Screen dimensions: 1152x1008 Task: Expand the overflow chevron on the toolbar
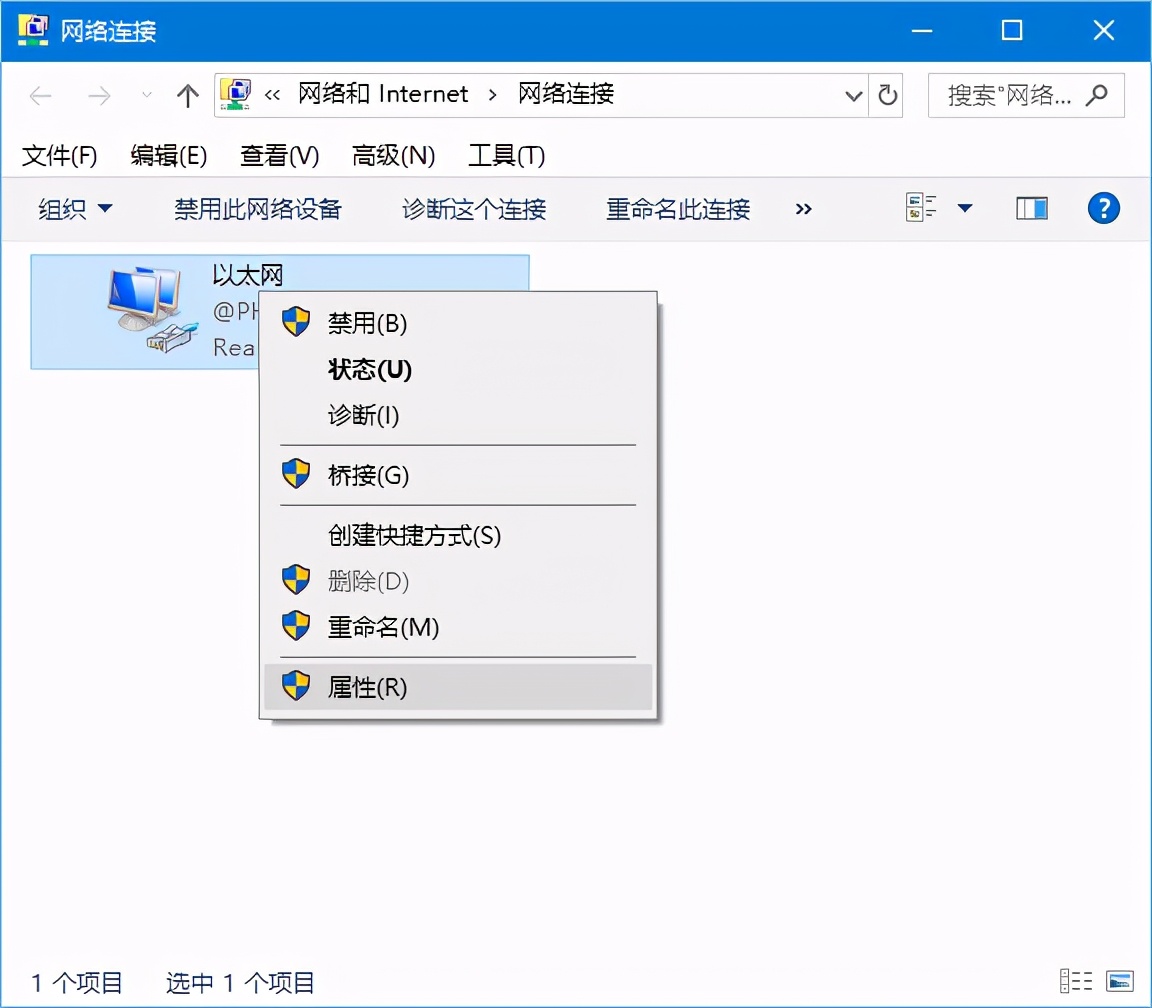pos(803,209)
